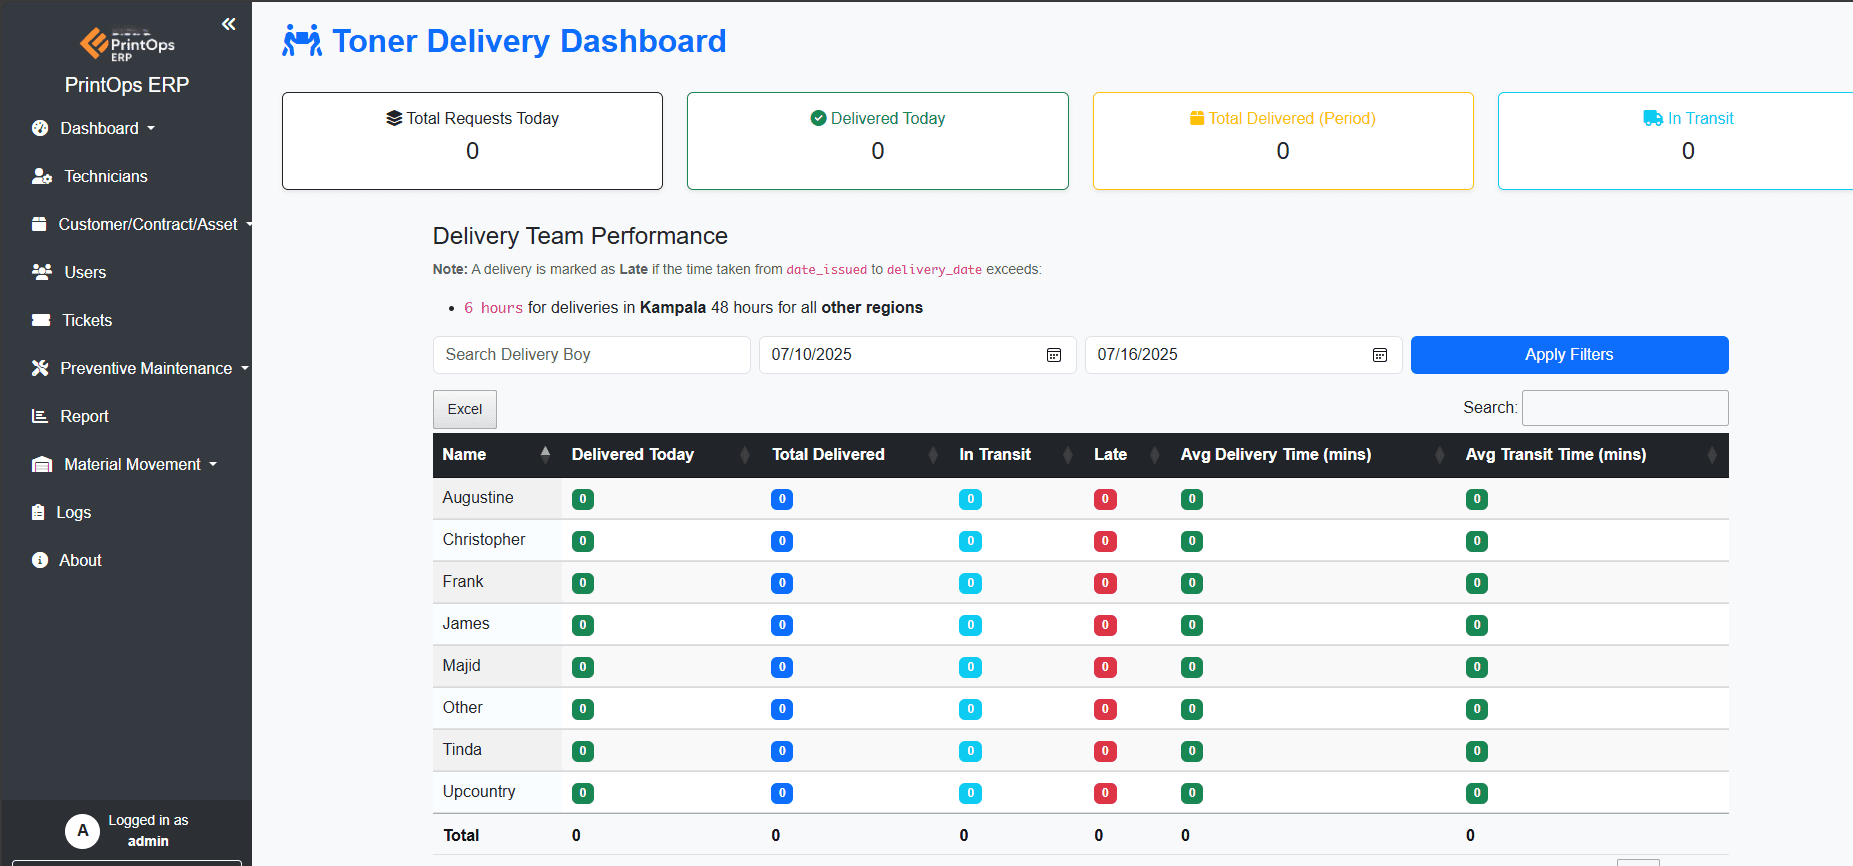
Task: Select the Tinda row name
Action: coord(462,750)
